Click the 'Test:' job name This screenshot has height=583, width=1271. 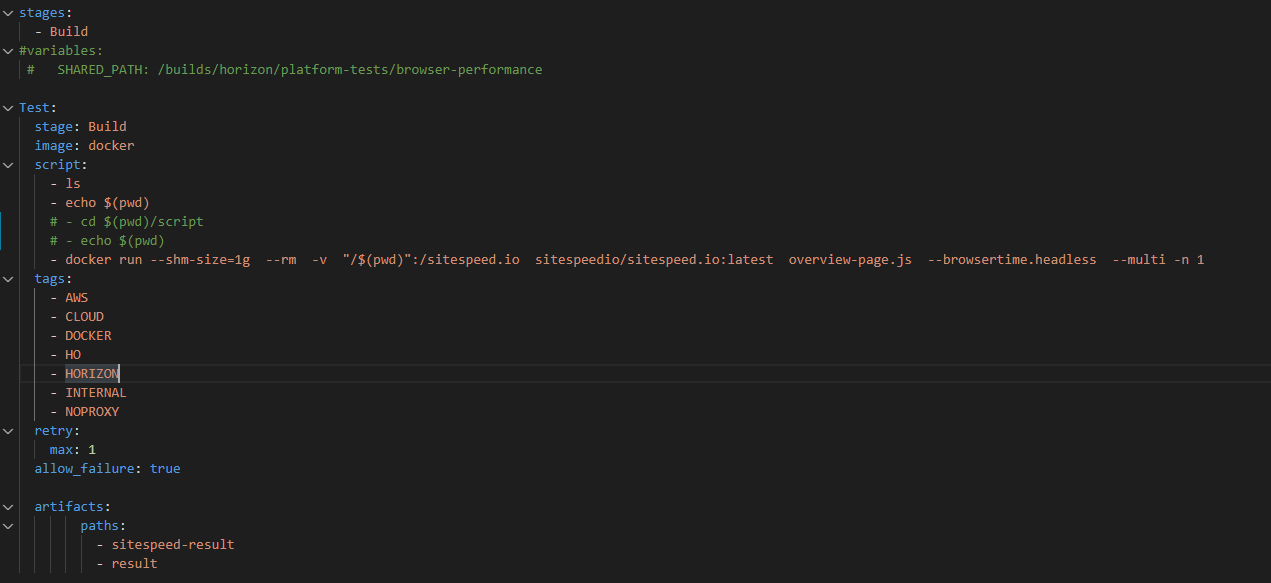point(38,108)
